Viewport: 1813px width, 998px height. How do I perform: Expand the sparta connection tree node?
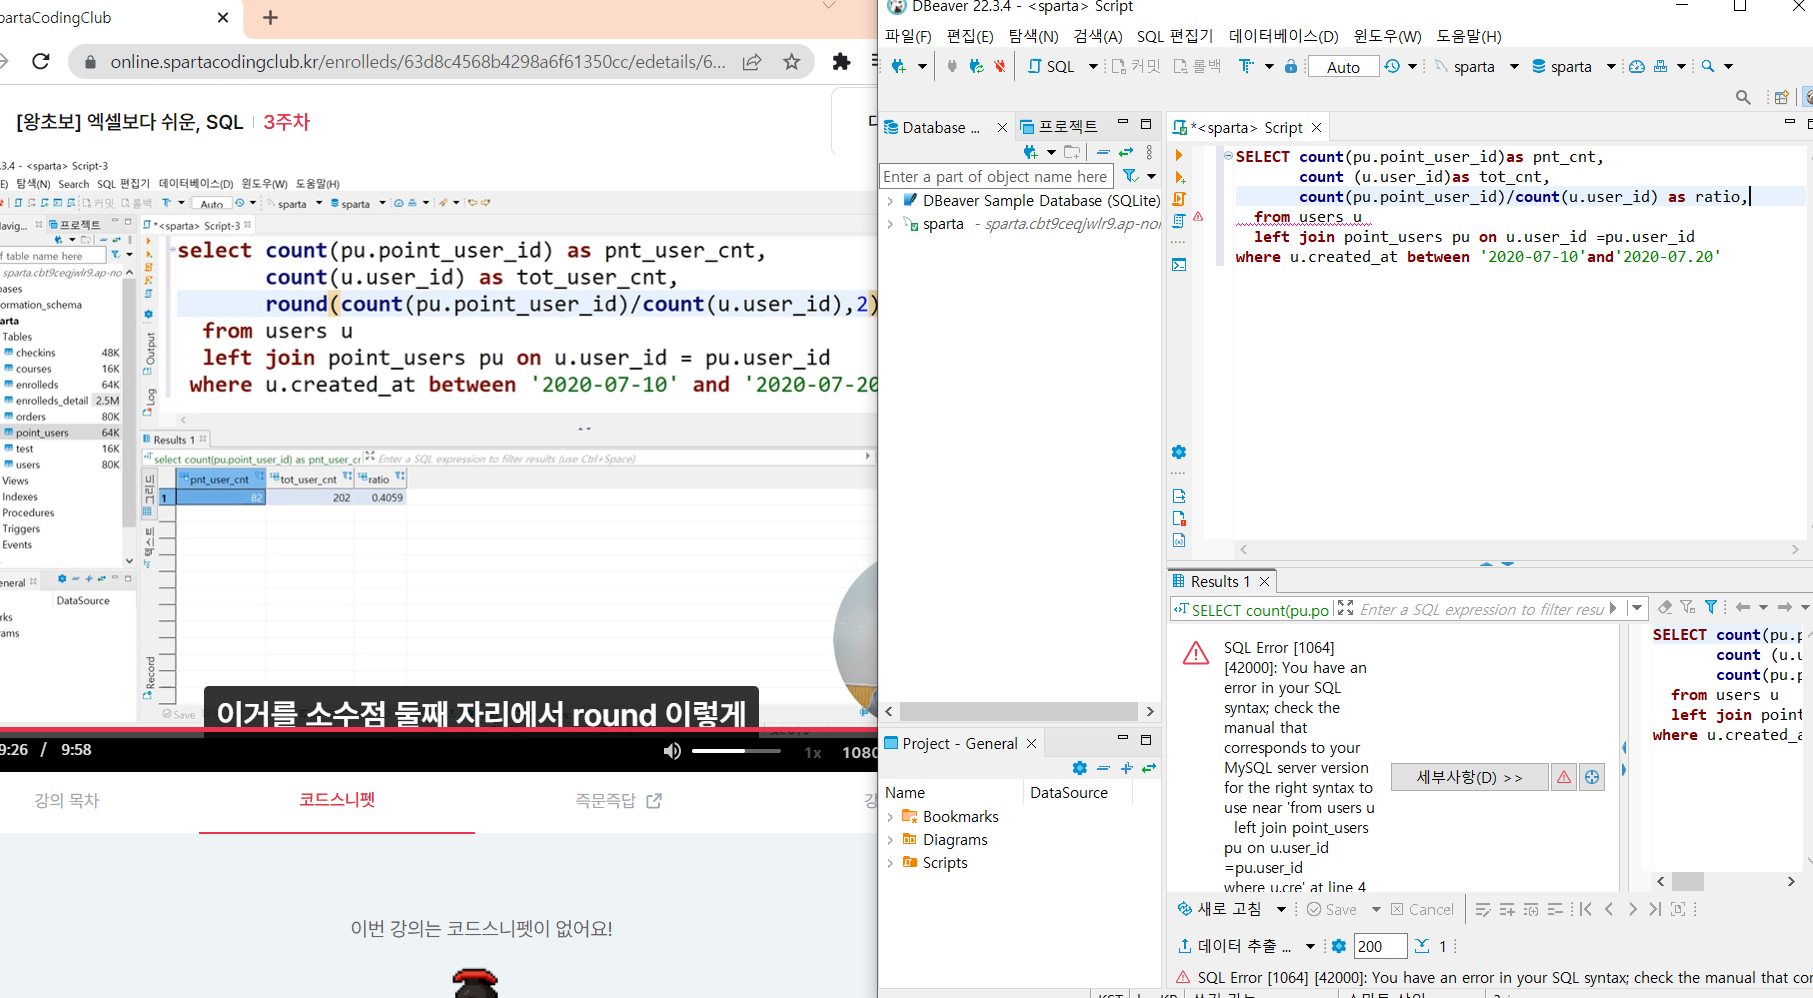pos(890,224)
